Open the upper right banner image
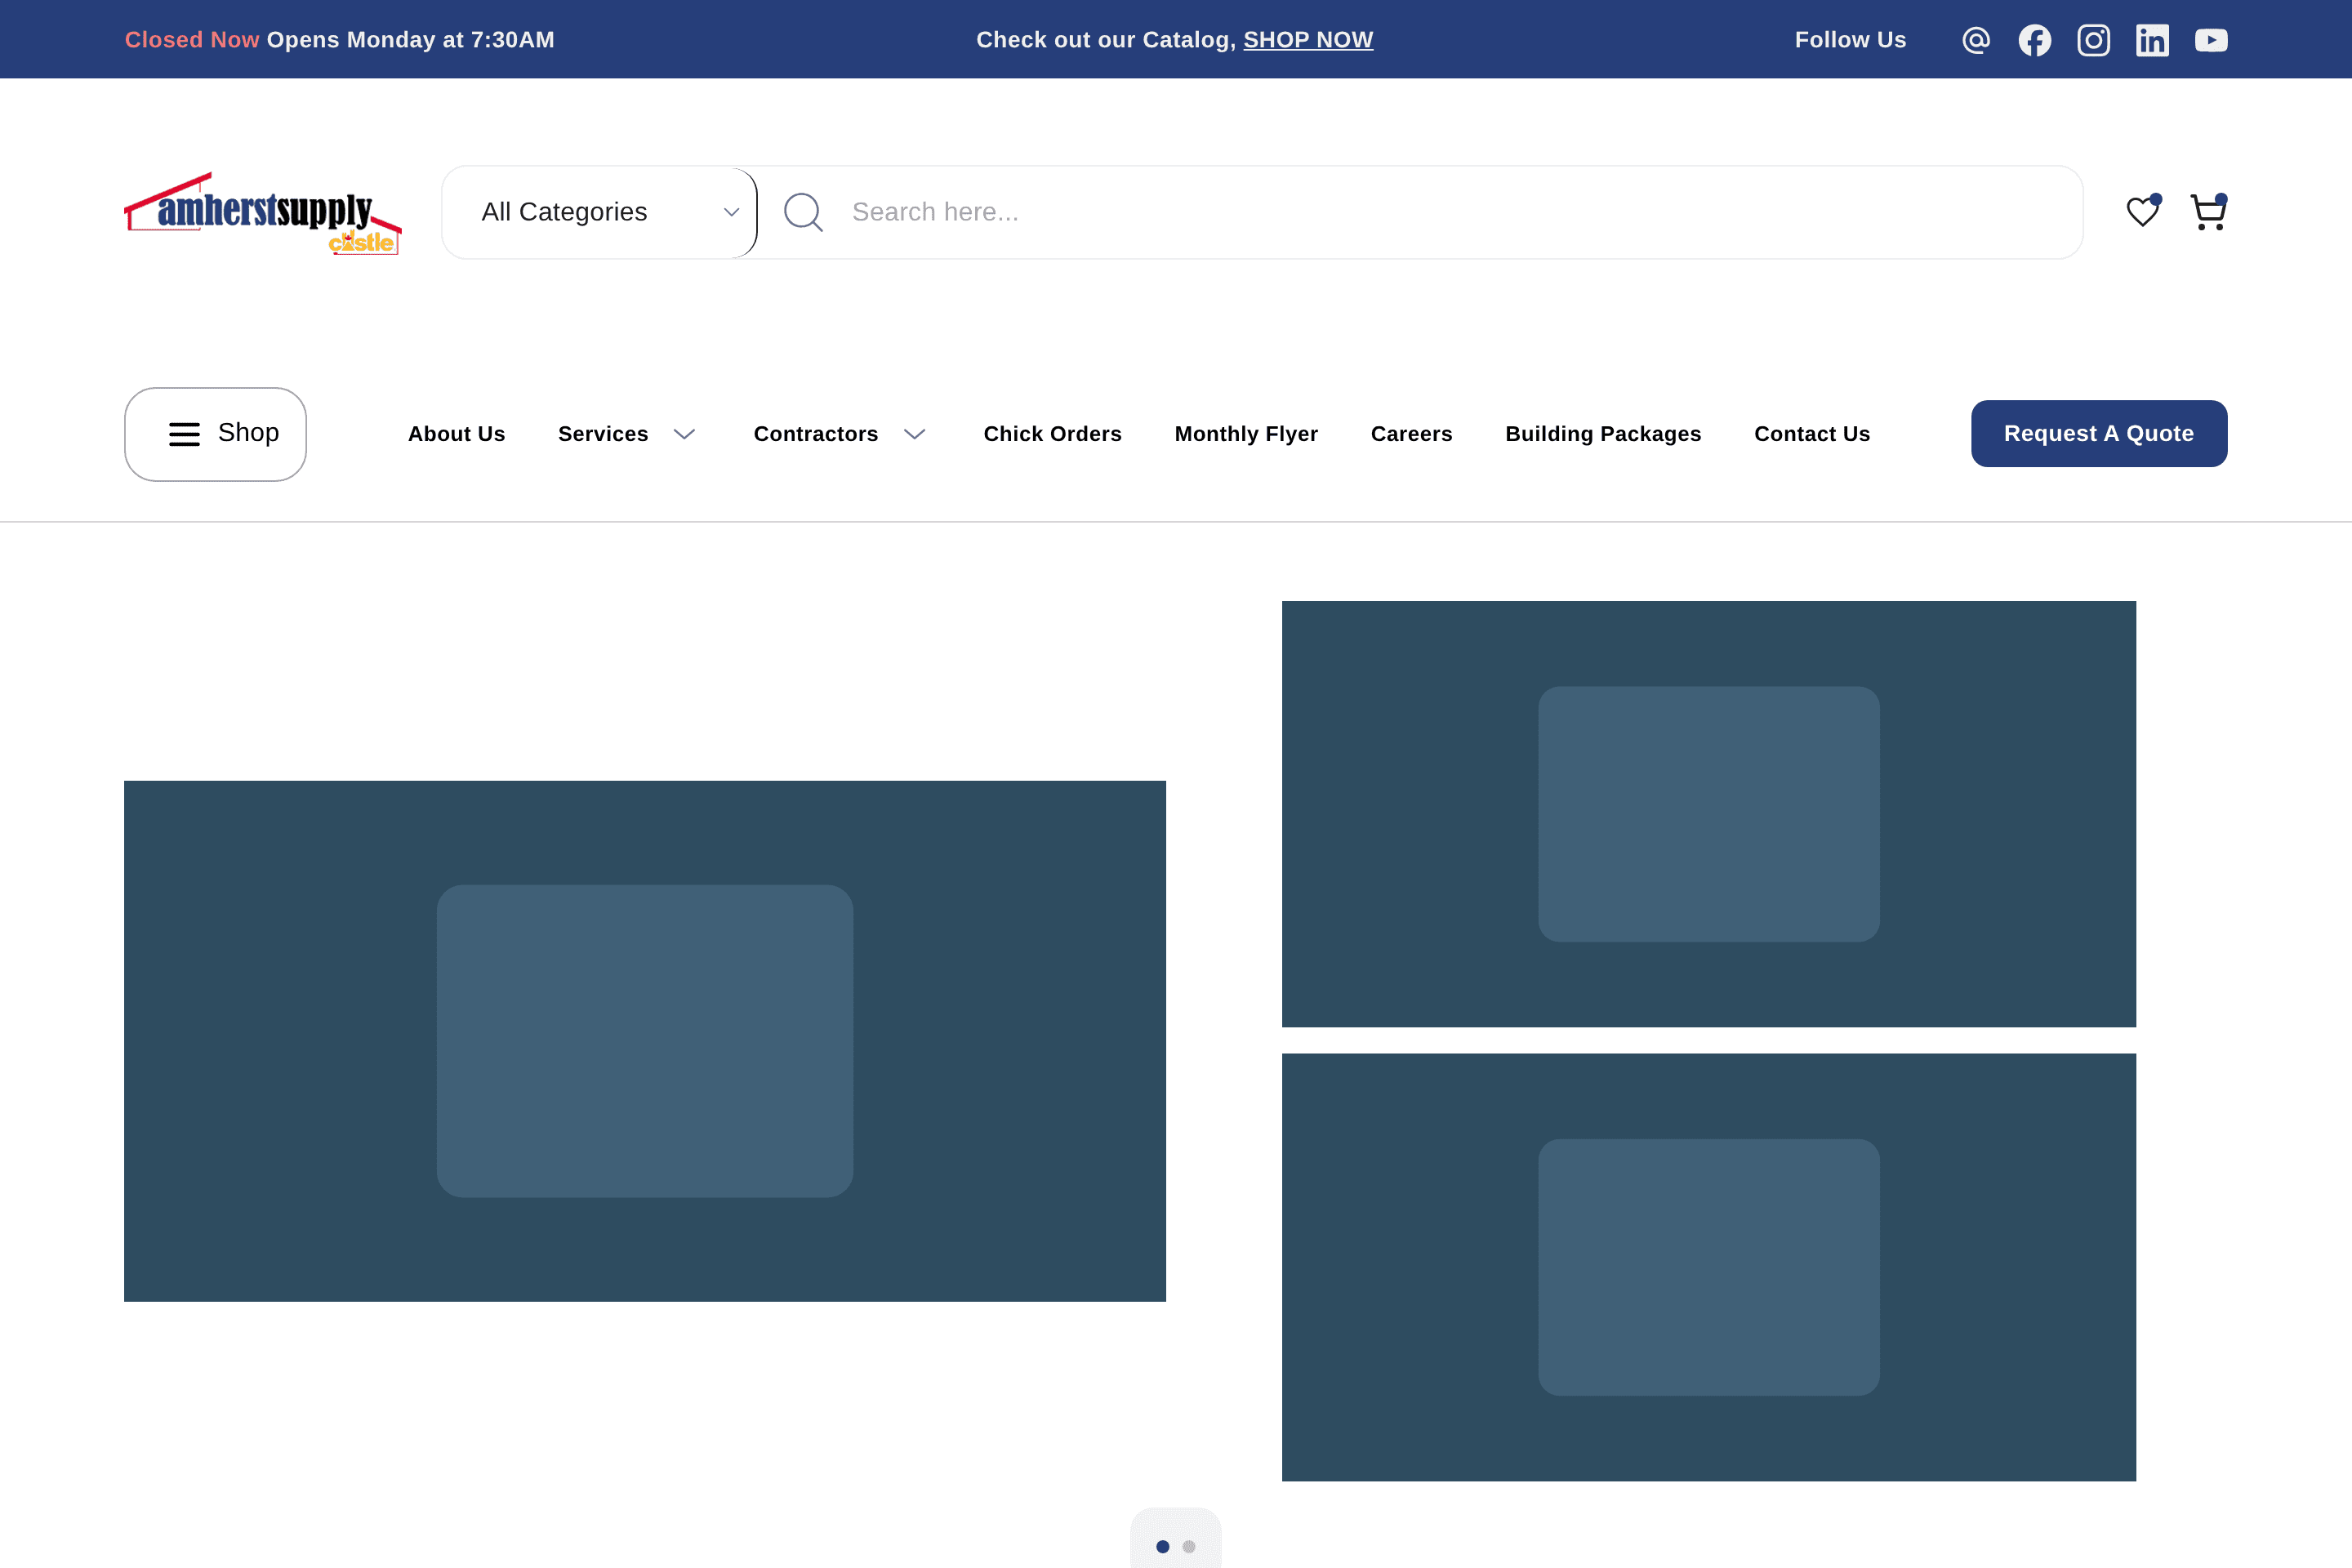2352x1568 pixels. 1709,814
